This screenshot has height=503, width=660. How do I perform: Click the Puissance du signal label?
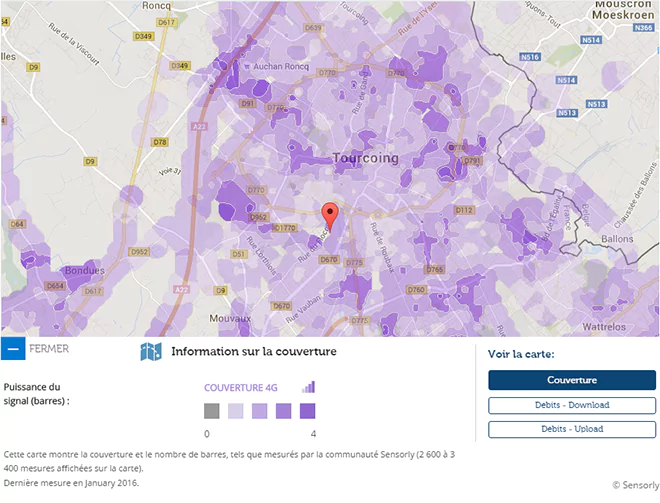36,394
